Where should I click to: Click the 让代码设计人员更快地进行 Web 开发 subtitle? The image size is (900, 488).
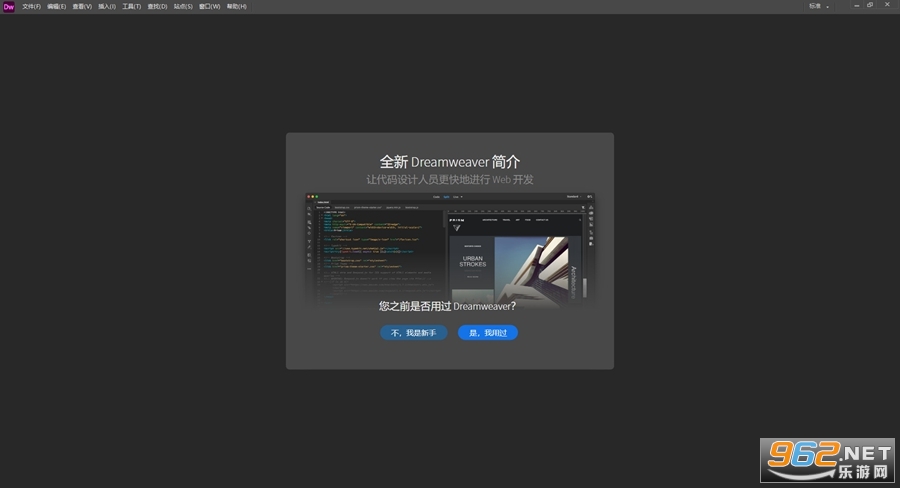(x=450, y=180)
